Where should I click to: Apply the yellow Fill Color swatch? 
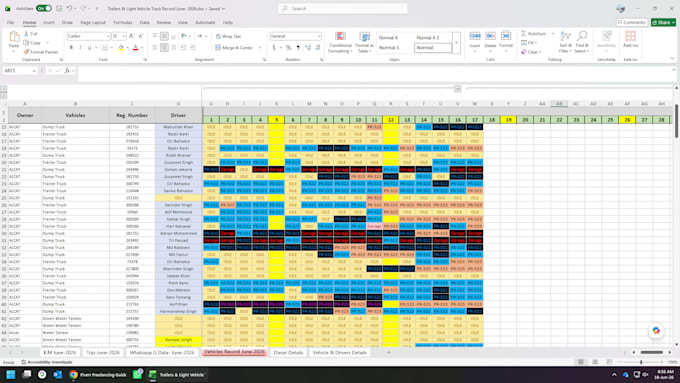pyautogui.click(x=121, y=47)
